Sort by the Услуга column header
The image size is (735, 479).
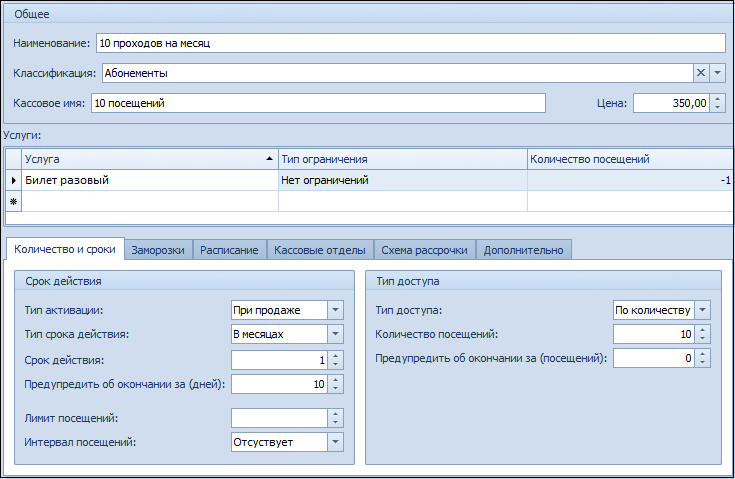coord(150,159)
